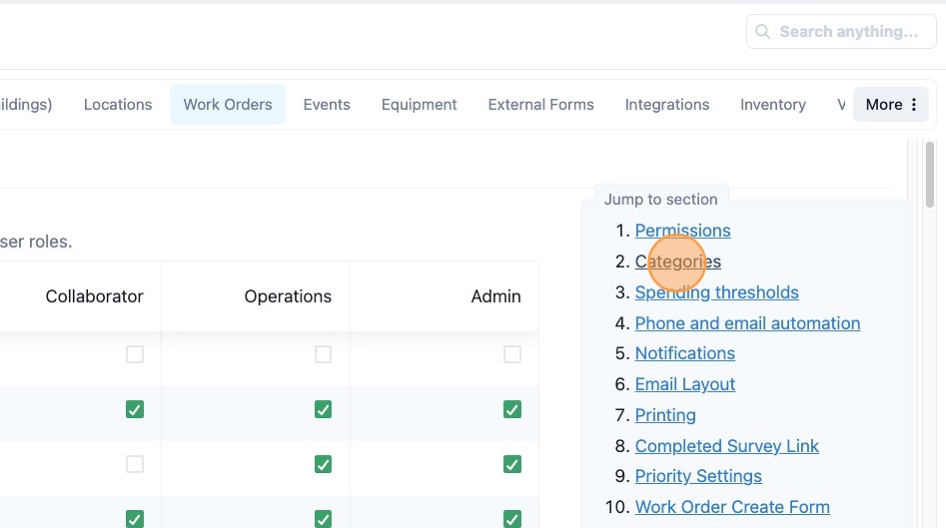946x528 pixels.
Task: Click the Collaborator column header
Action: coord(94,296)
